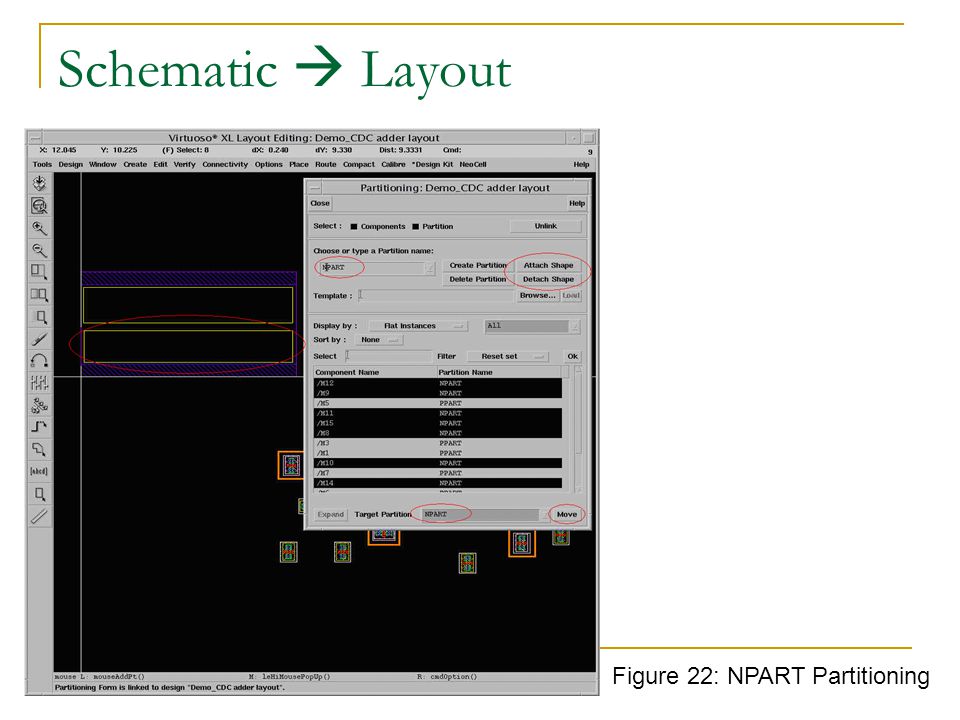Open the Calibre menu
960x720 pixels.
tap(393, 165)
